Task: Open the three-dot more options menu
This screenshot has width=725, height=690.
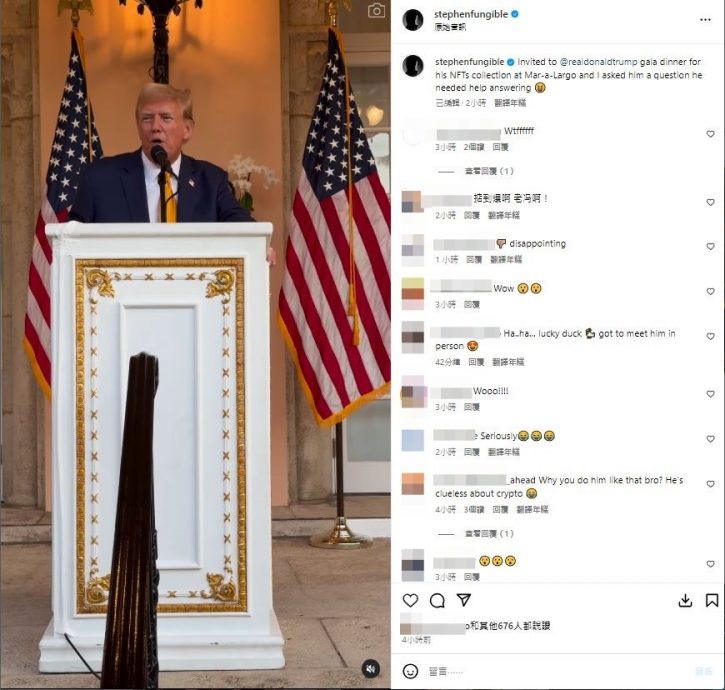Action: click(x=705, y=19)
